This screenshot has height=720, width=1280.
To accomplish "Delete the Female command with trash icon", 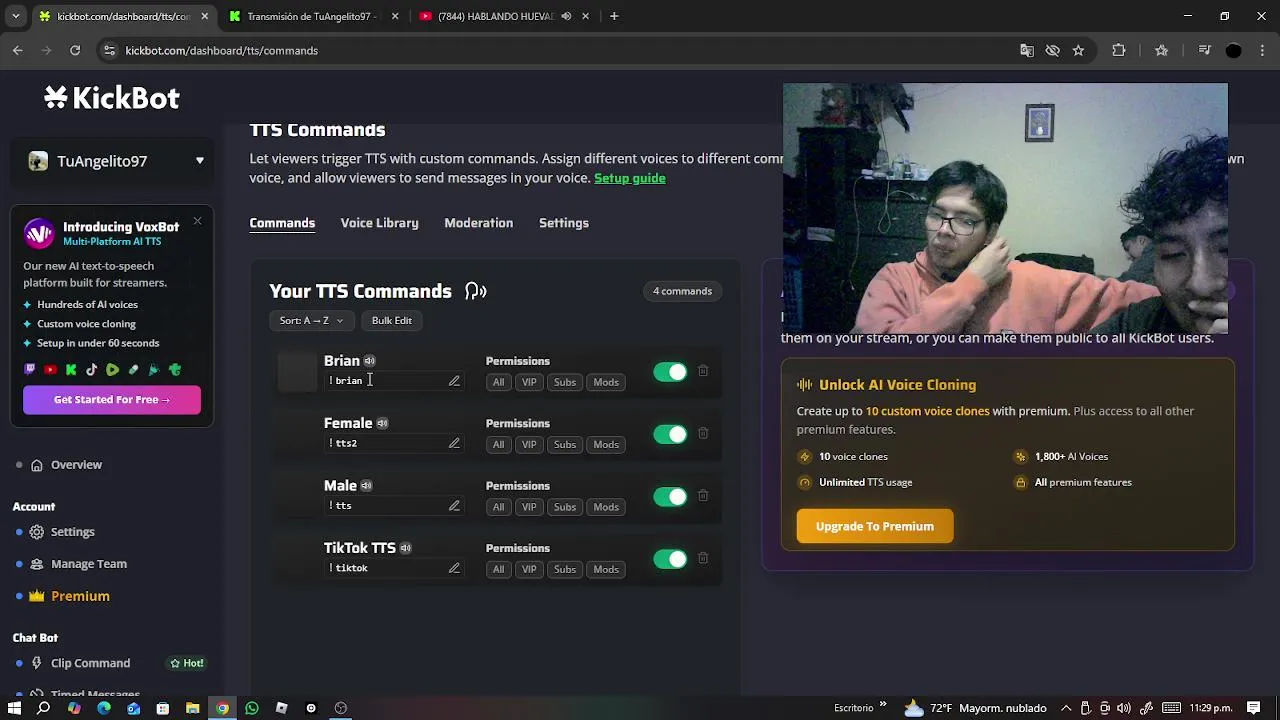I will click(x=703, y=433).
